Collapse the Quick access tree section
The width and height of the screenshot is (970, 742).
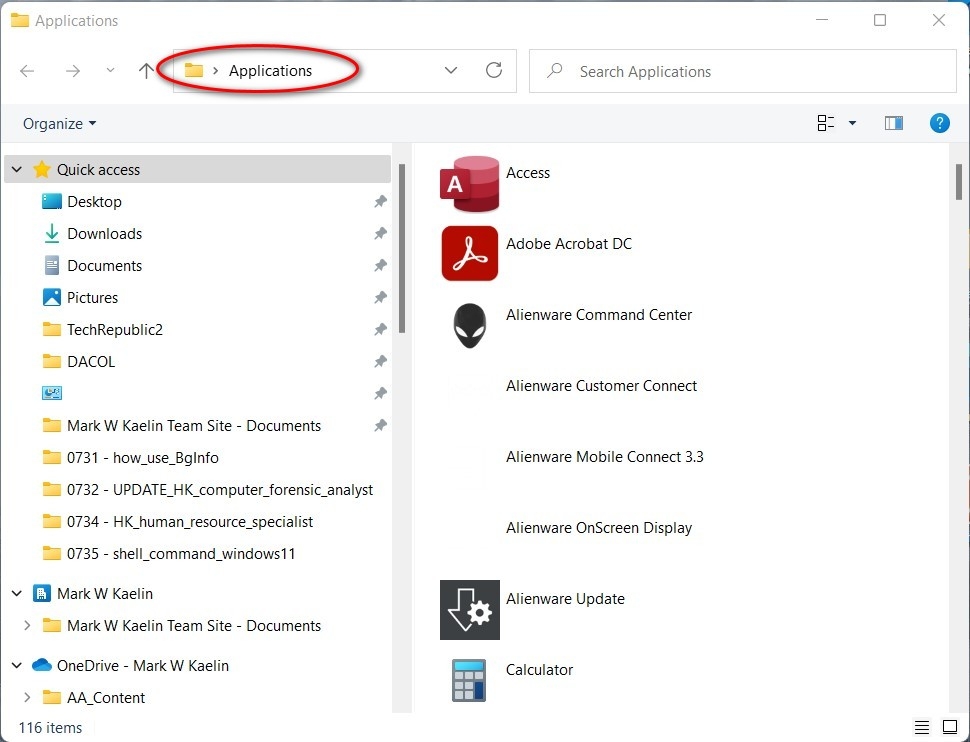pos(17,170)
